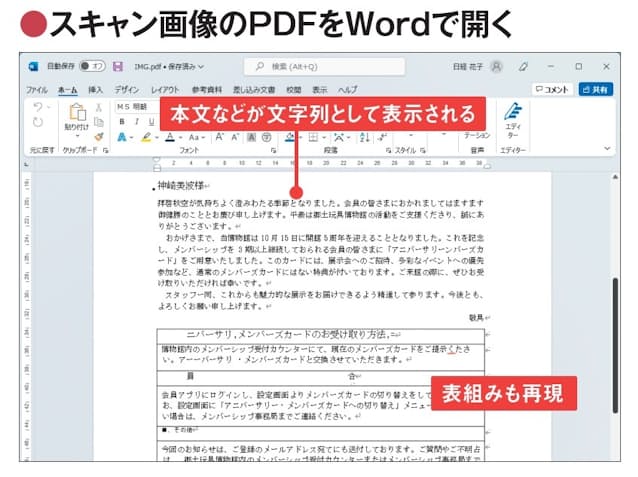The width and height of the screenshot is (638, 477).
Task: Click the enclosed character circle icon
Action: pyautogui.click(x=267, y=137)
